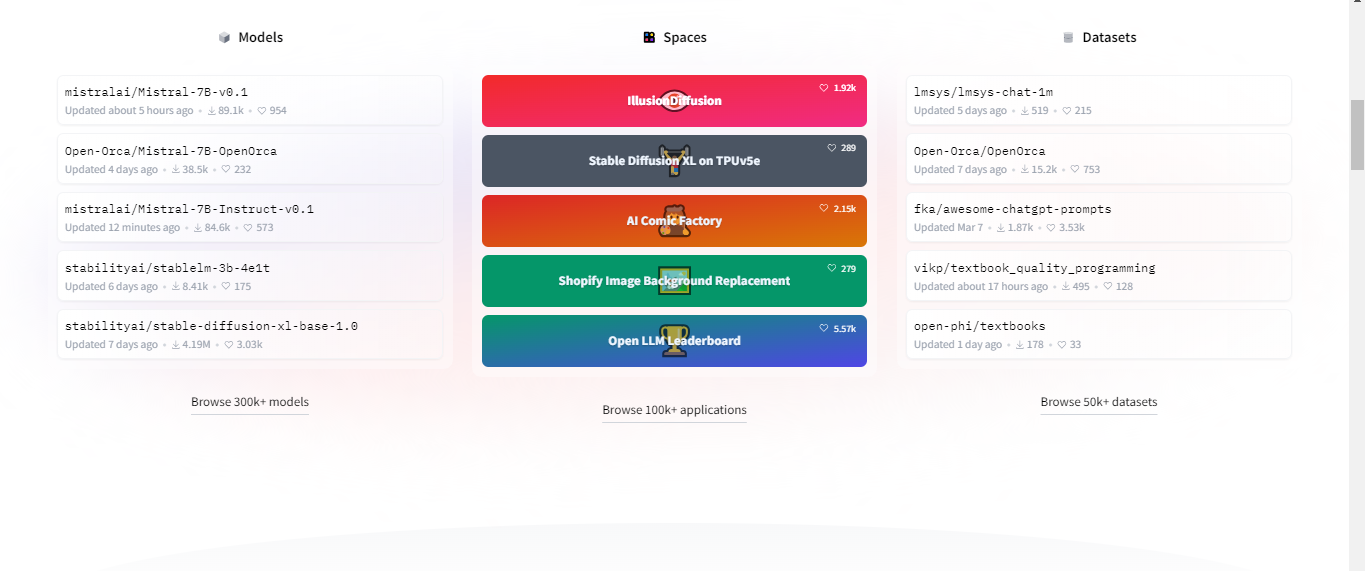Click "Updated about 5 hours ago" text

click(129, 111)
